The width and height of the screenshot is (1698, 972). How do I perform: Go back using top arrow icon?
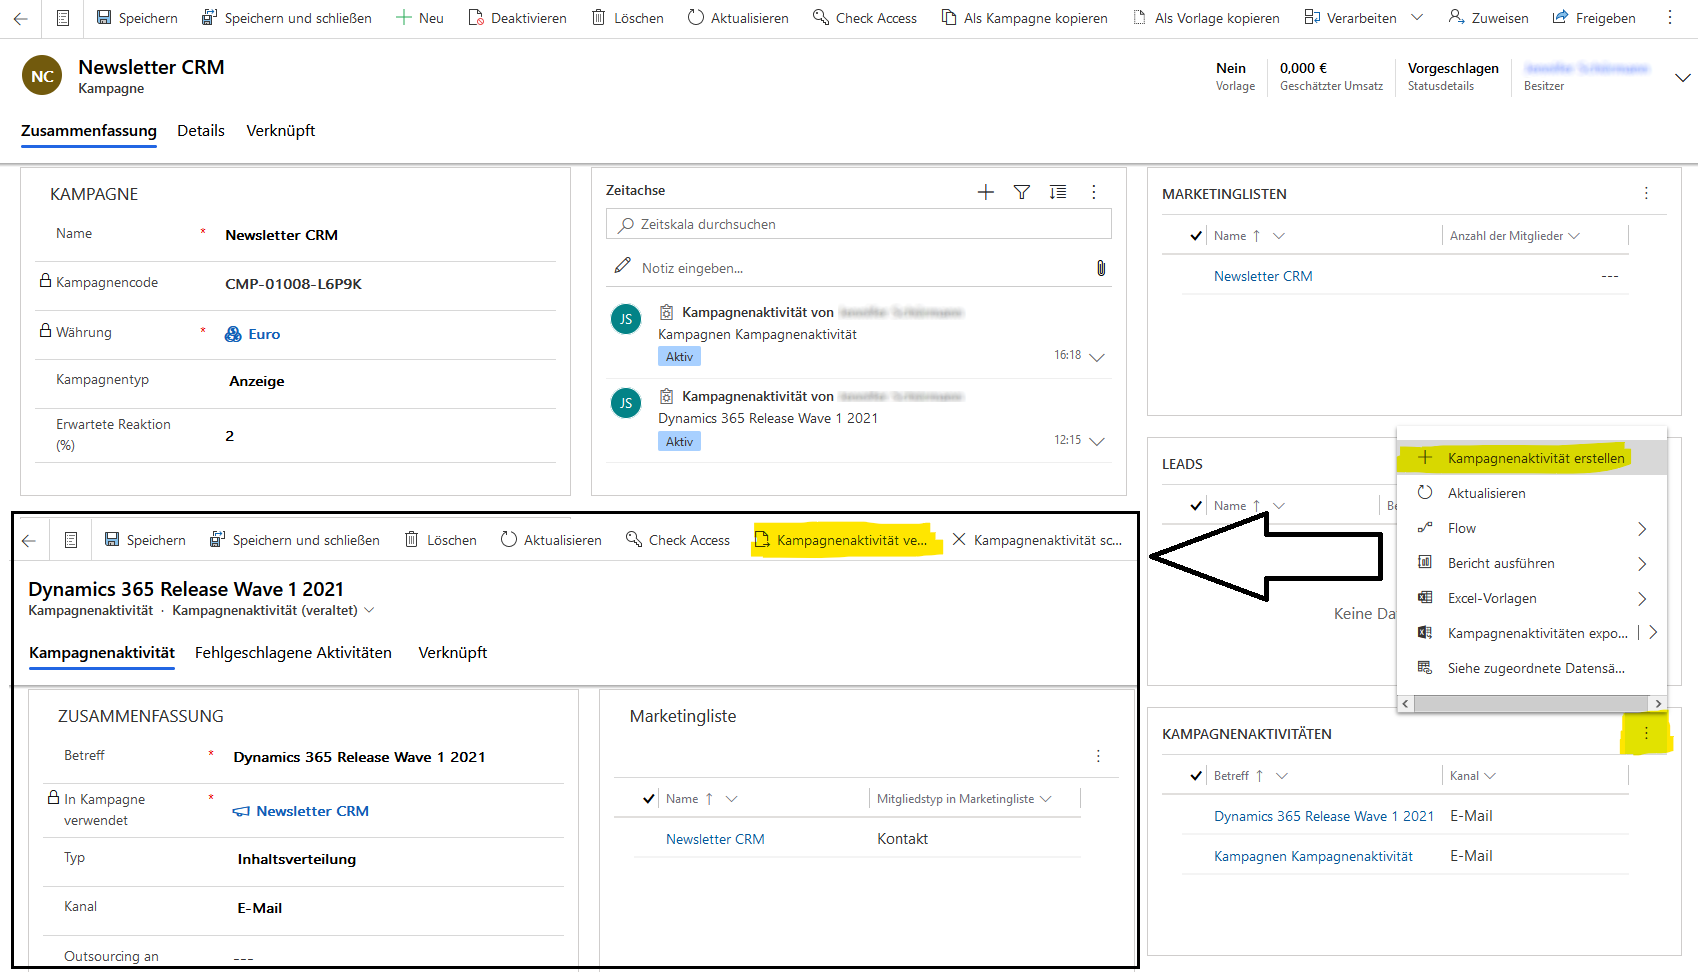[x=20, y=18]
